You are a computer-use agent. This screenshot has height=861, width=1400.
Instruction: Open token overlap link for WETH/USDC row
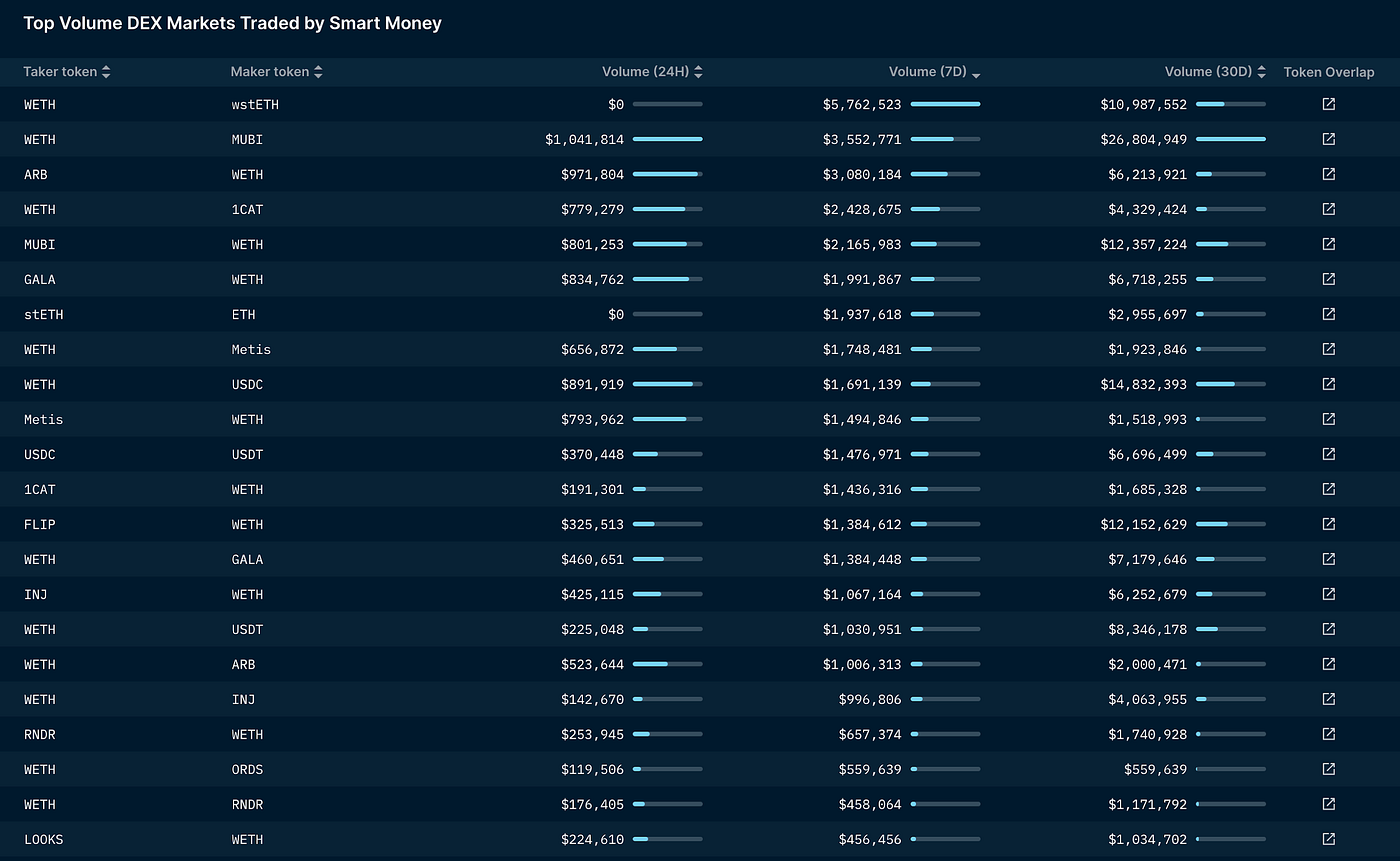coord(1328,384)
